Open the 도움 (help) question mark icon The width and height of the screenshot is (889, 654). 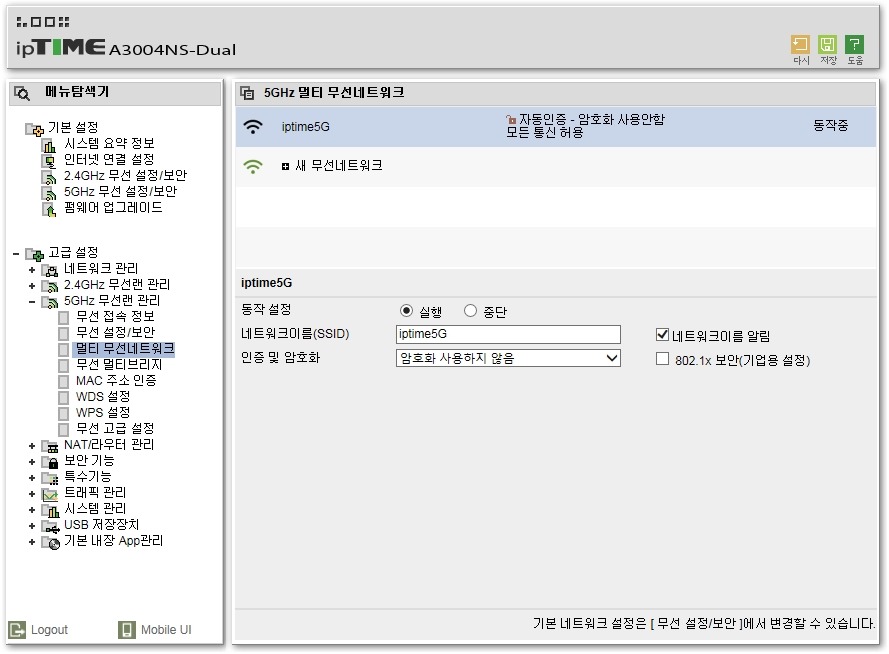[x=854, y=44]
